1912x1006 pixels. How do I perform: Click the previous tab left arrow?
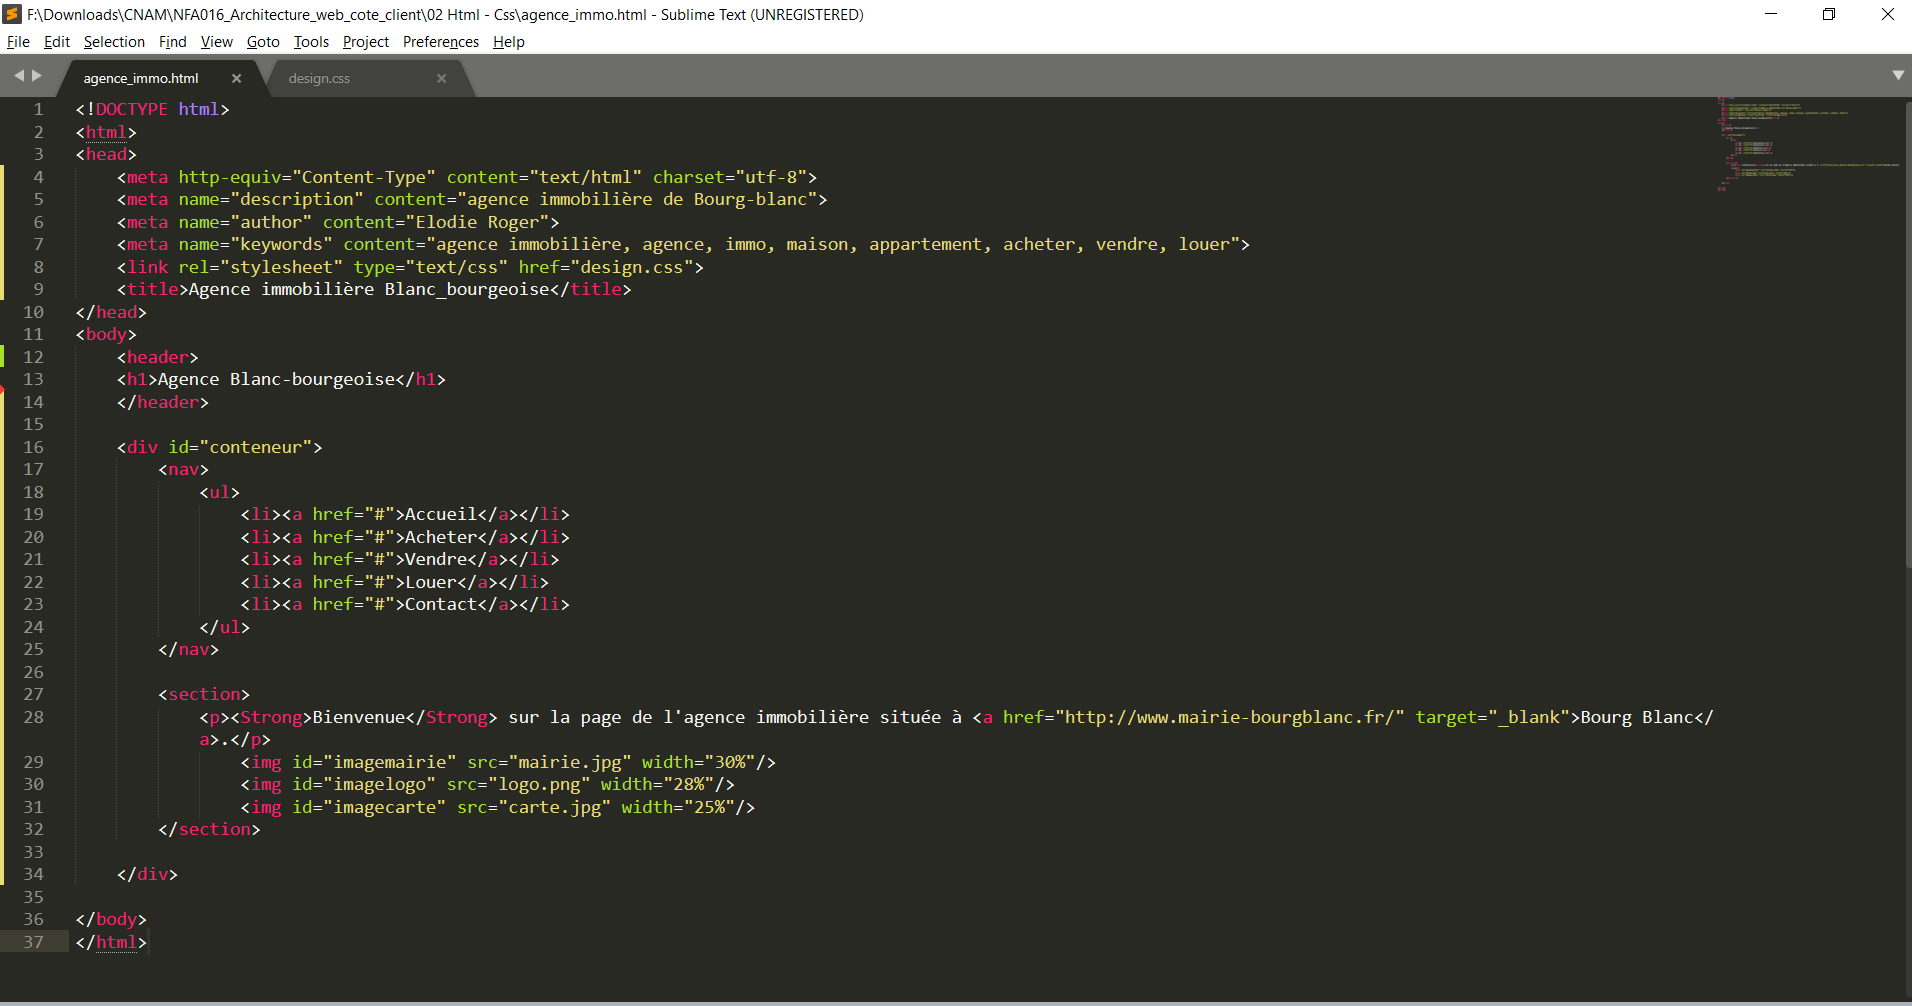click(18, 76)
